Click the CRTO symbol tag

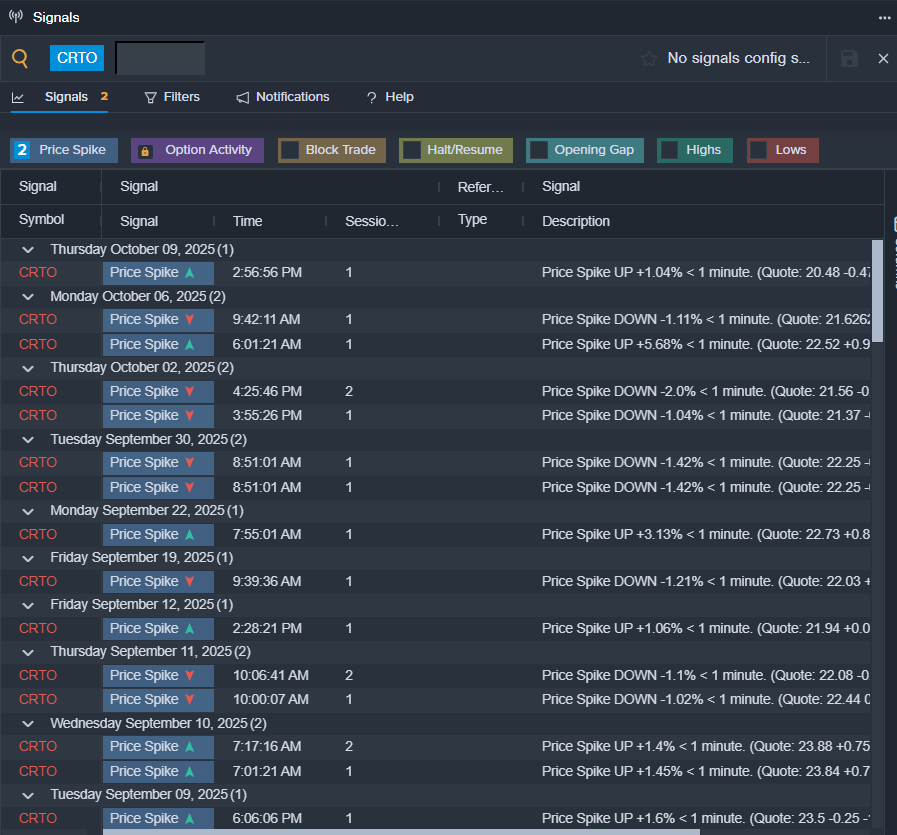[x=77, y=58]
